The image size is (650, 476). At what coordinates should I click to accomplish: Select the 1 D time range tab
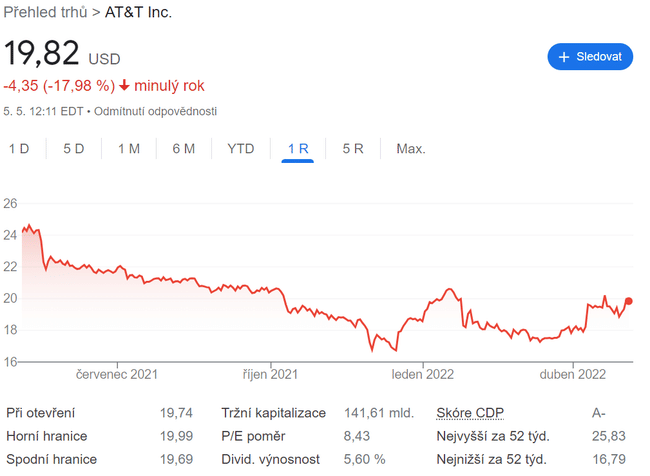(19, 149)
